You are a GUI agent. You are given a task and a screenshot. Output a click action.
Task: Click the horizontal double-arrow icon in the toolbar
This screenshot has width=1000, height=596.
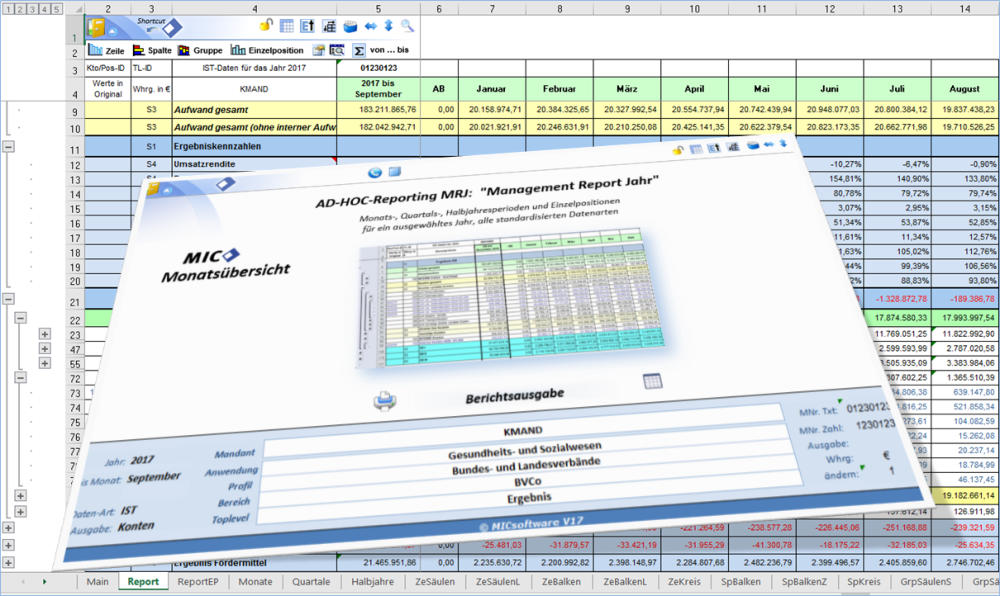pos(371,26)
